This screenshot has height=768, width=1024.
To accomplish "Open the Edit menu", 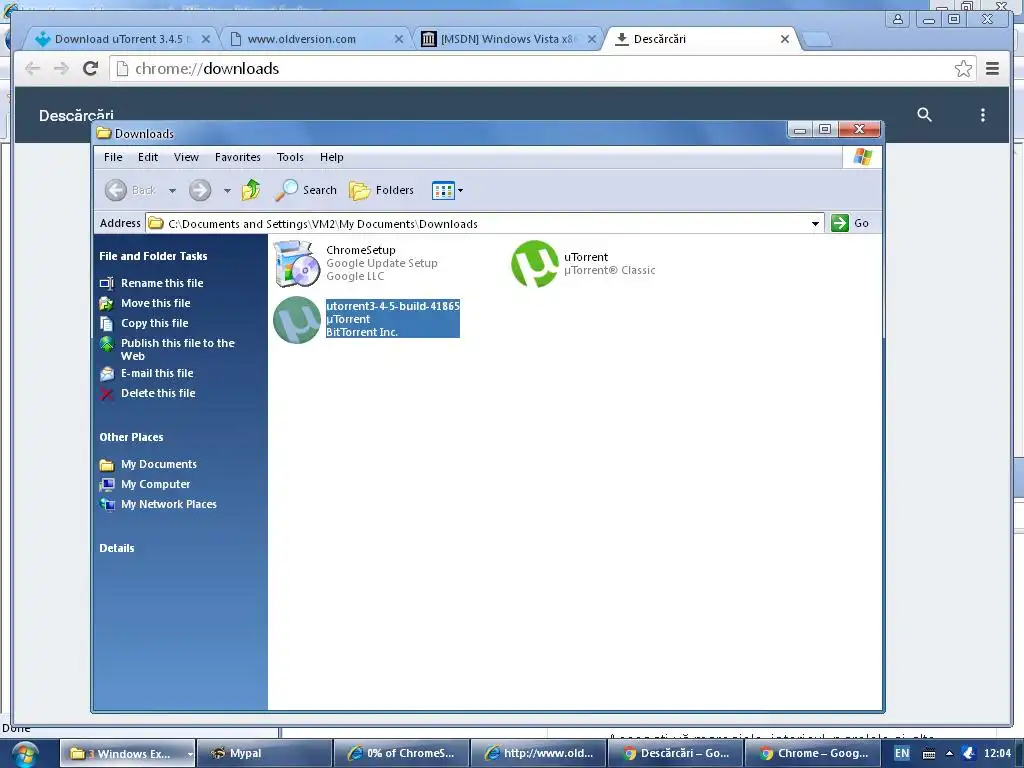I will click(x=148, y=157).
